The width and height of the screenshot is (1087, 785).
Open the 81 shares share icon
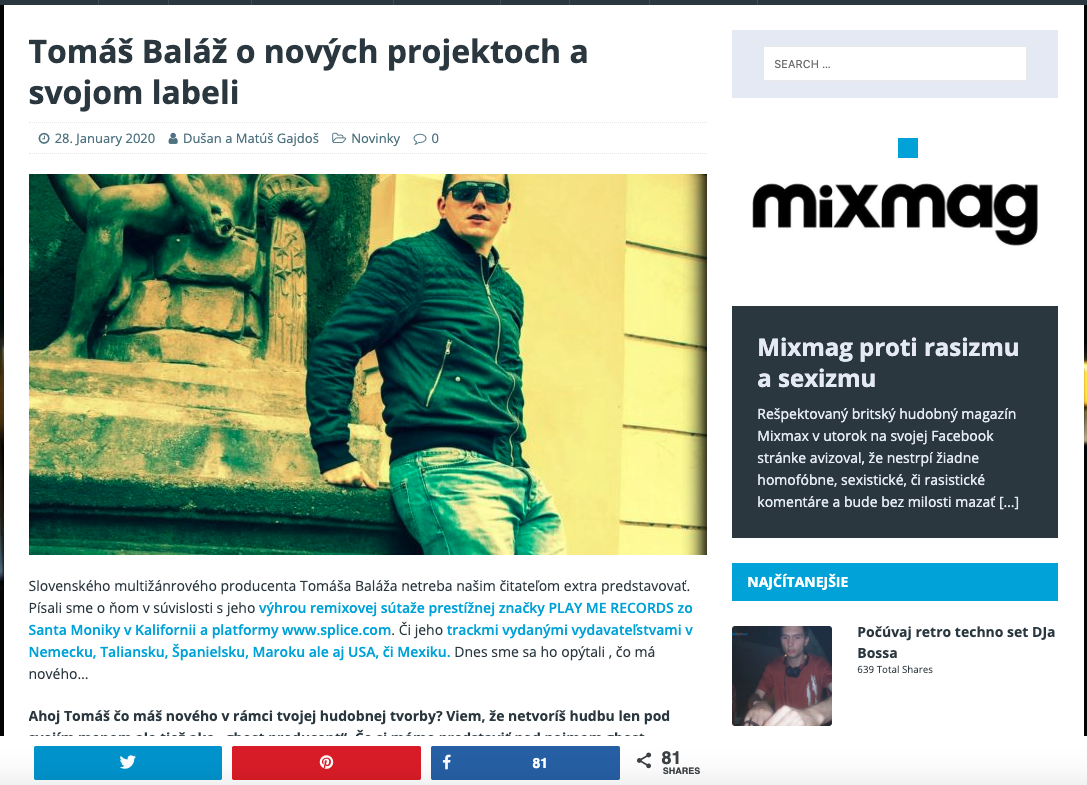(644, 761)
